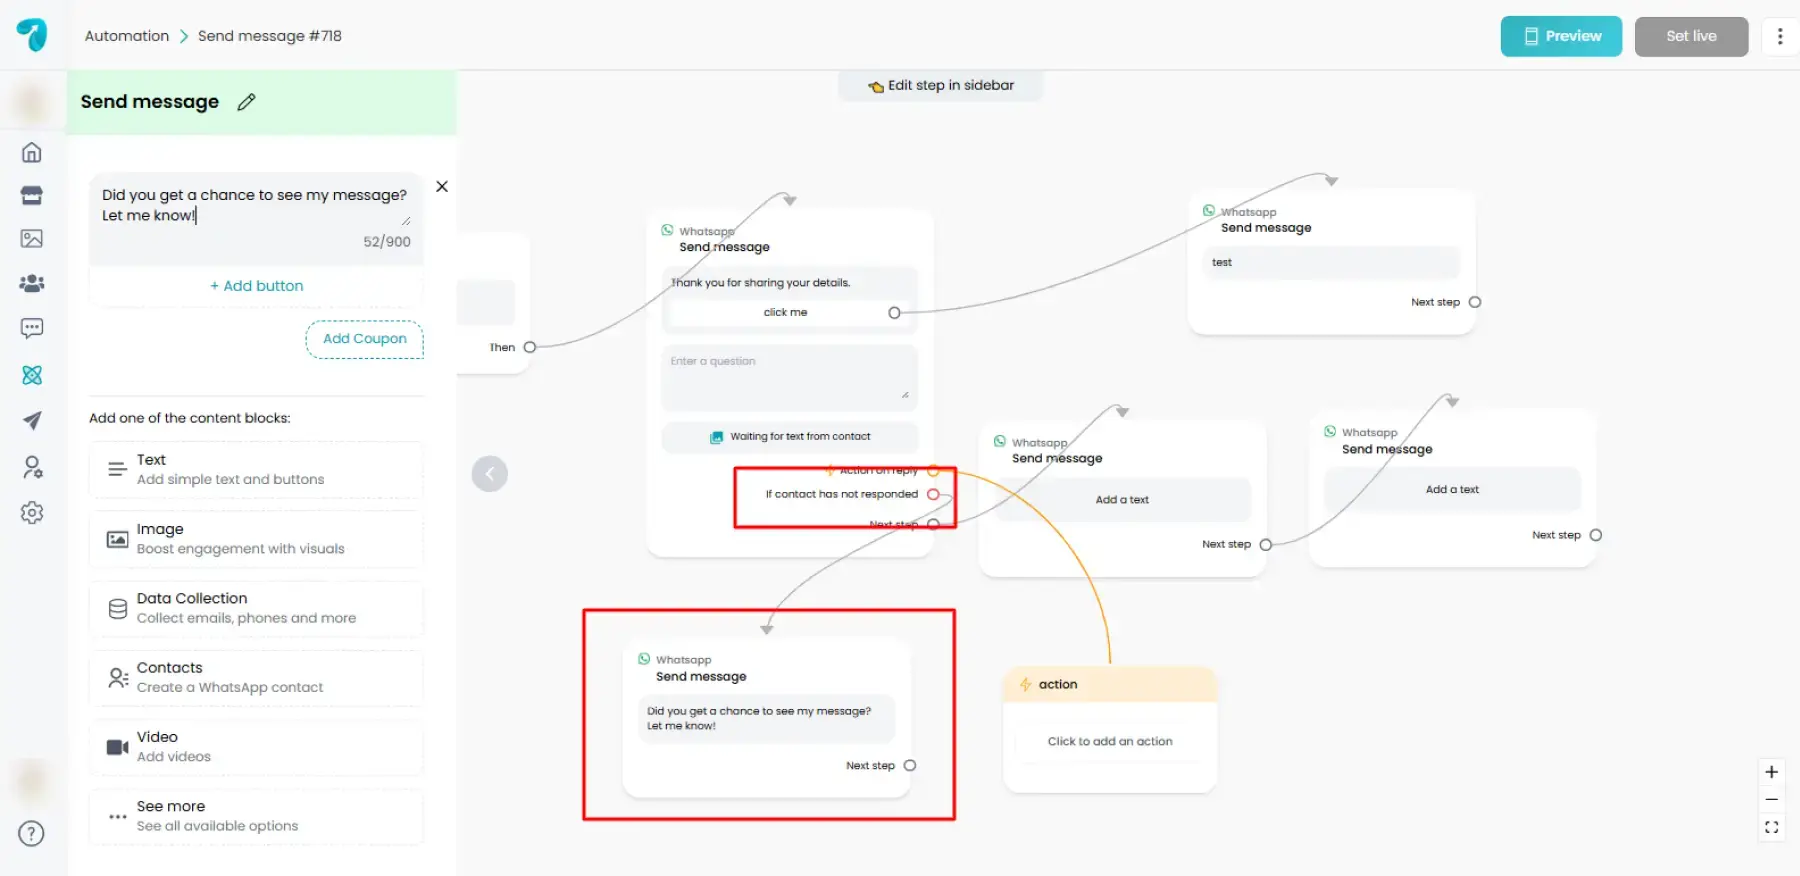
Task: Click 'click me' button output connector
Action: point(894,313)
